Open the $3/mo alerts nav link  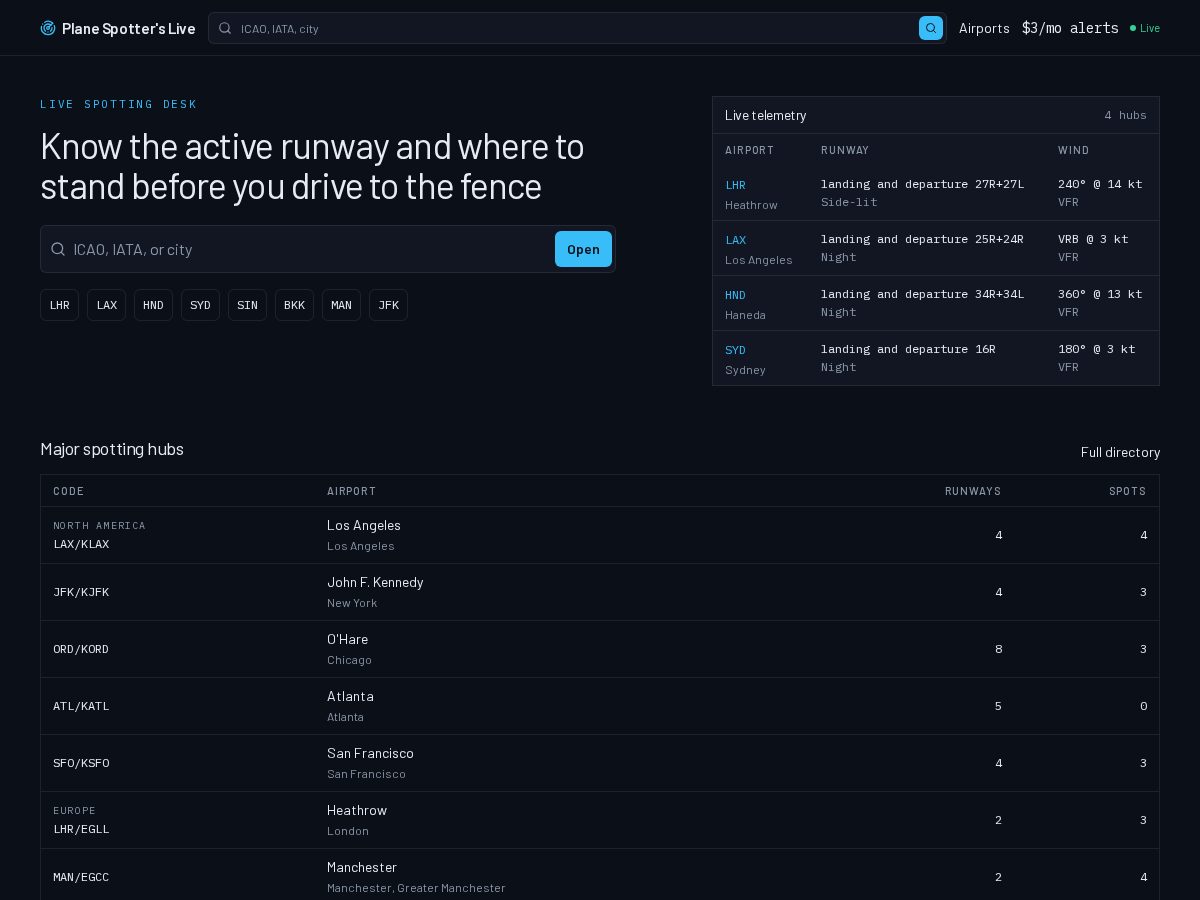(x=1070, y=28)
